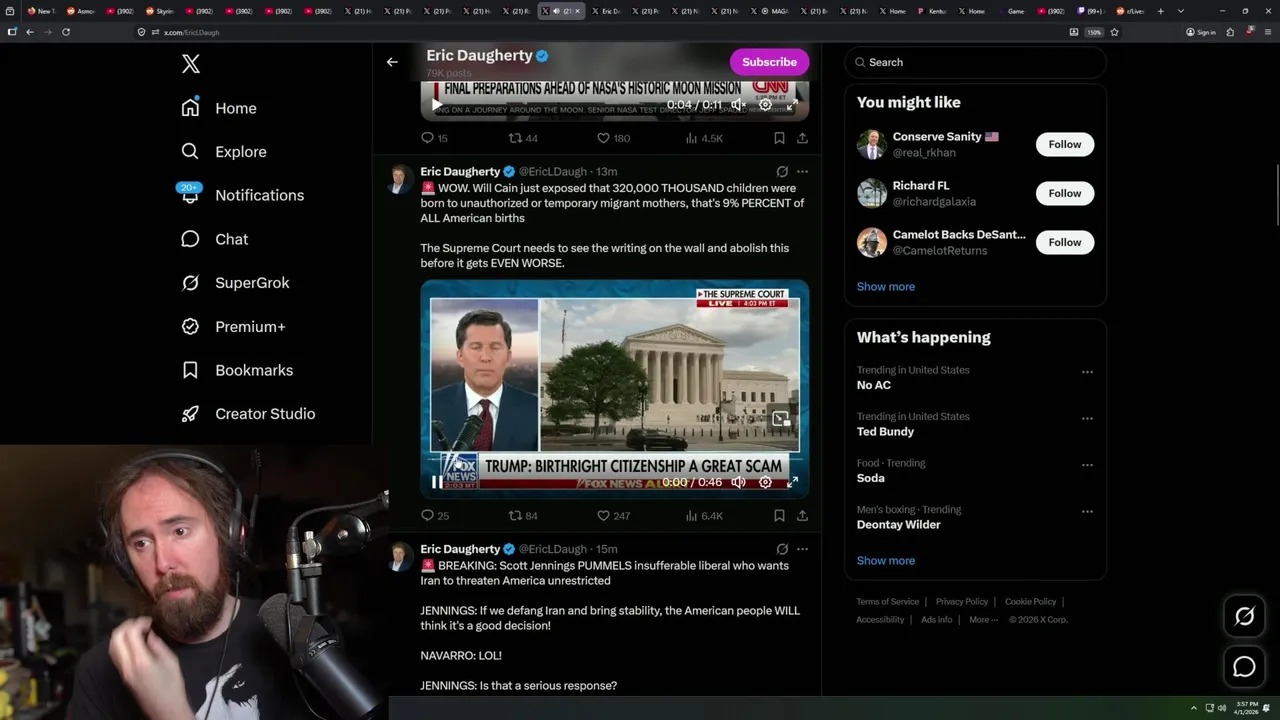This screenshot has height=720, width=1280.
Task: Open Creator Studio in sidebar
Action: [x=249, y=414]
